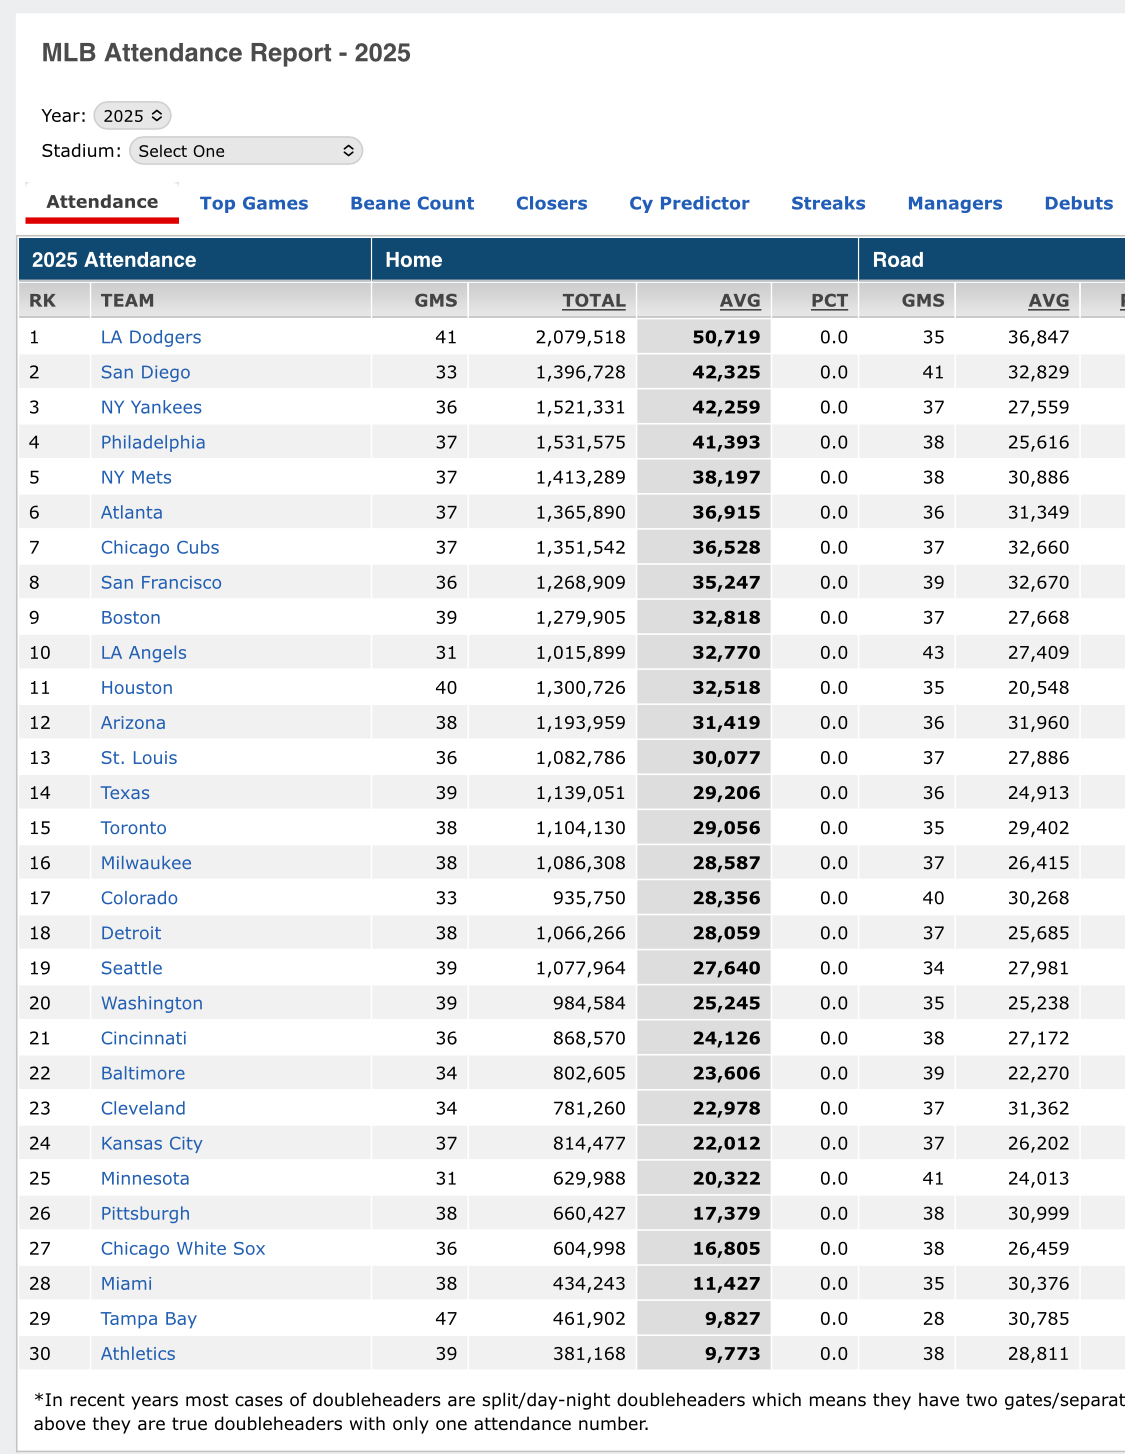The width and height of the screenshot is (1125, 1454).
Task: Select the Attendance tab
Action: tap(102, 202)
